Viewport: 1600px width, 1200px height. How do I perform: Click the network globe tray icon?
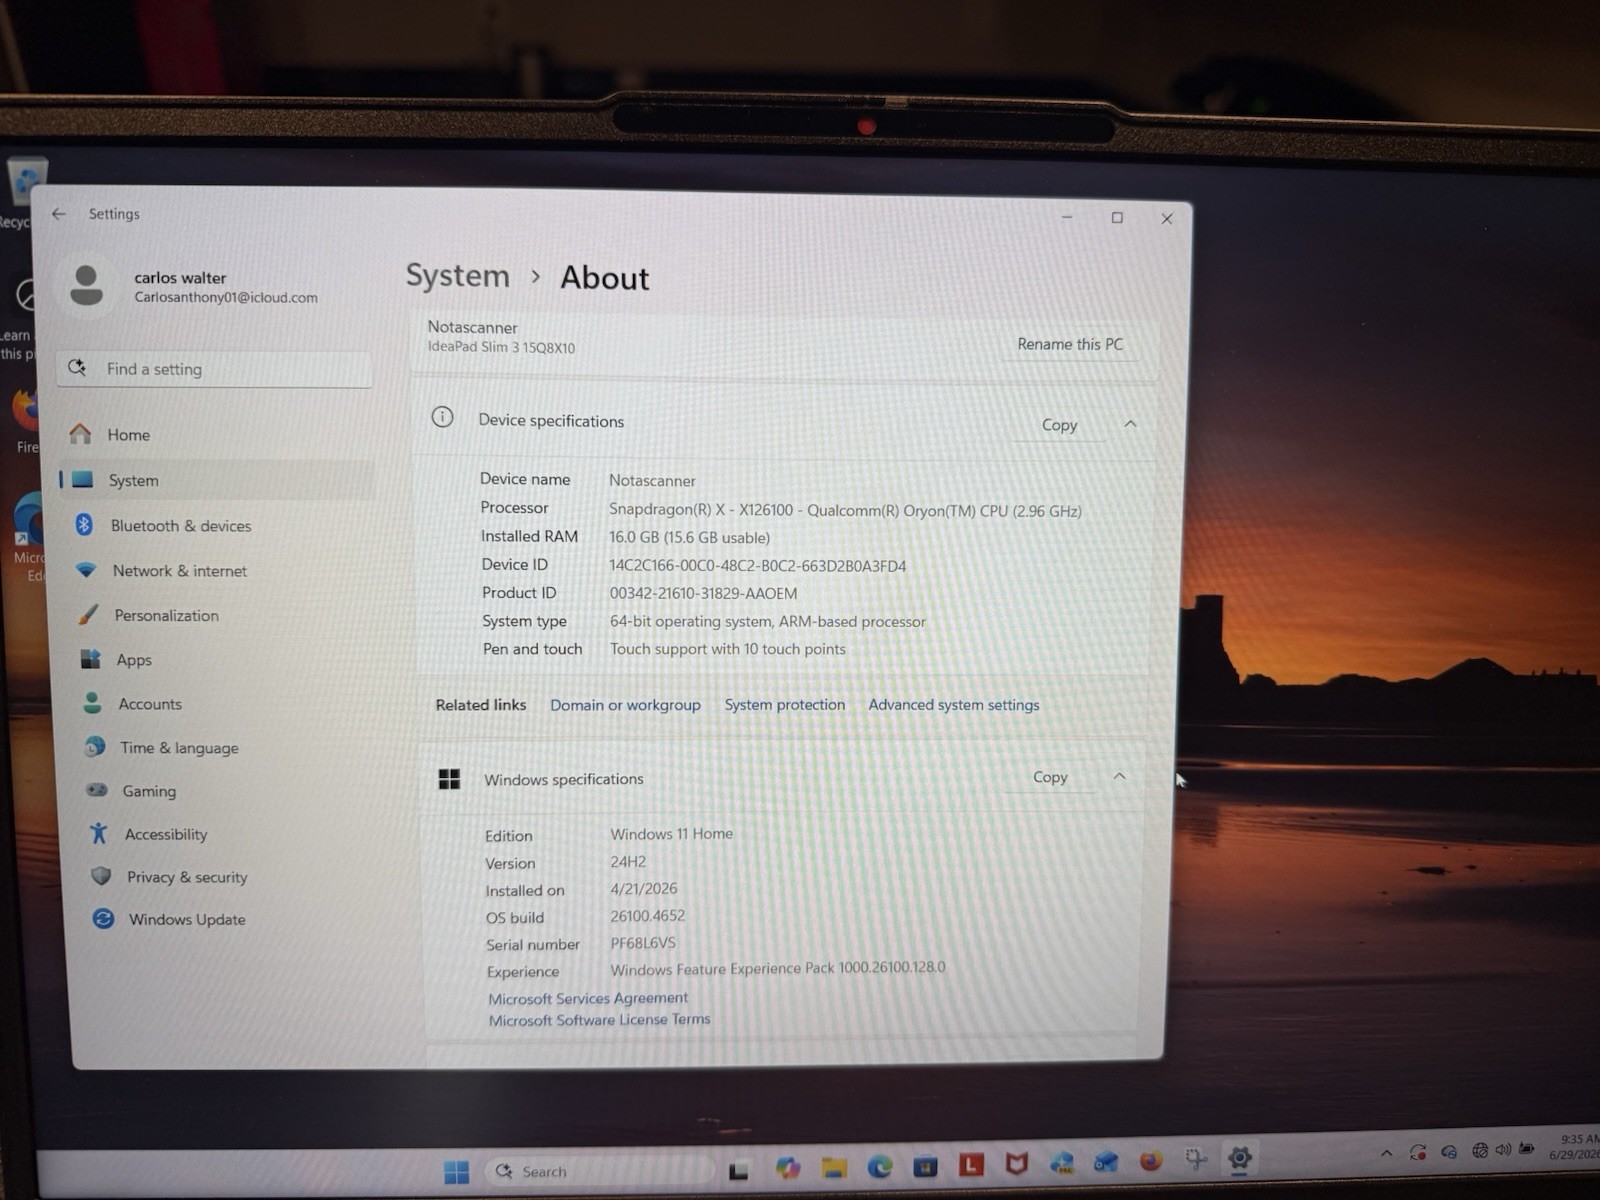pos(1480,1151)
